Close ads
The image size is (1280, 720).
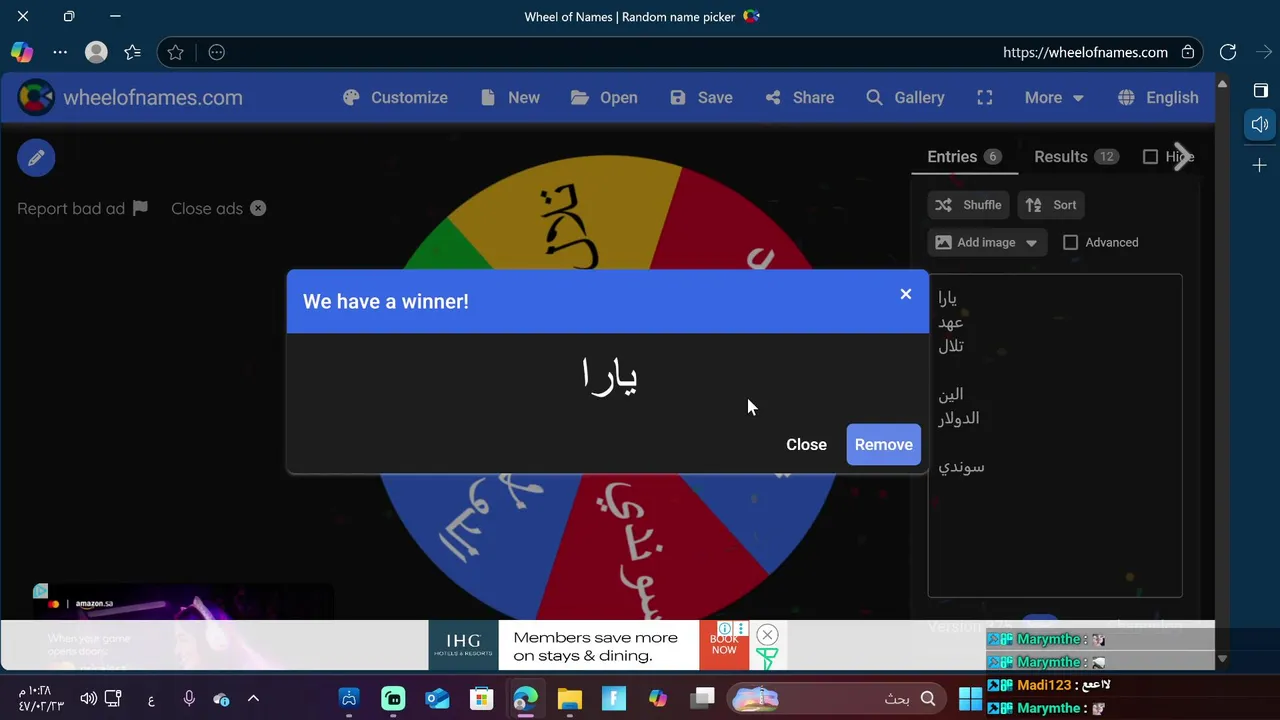(x=218, y=208)
